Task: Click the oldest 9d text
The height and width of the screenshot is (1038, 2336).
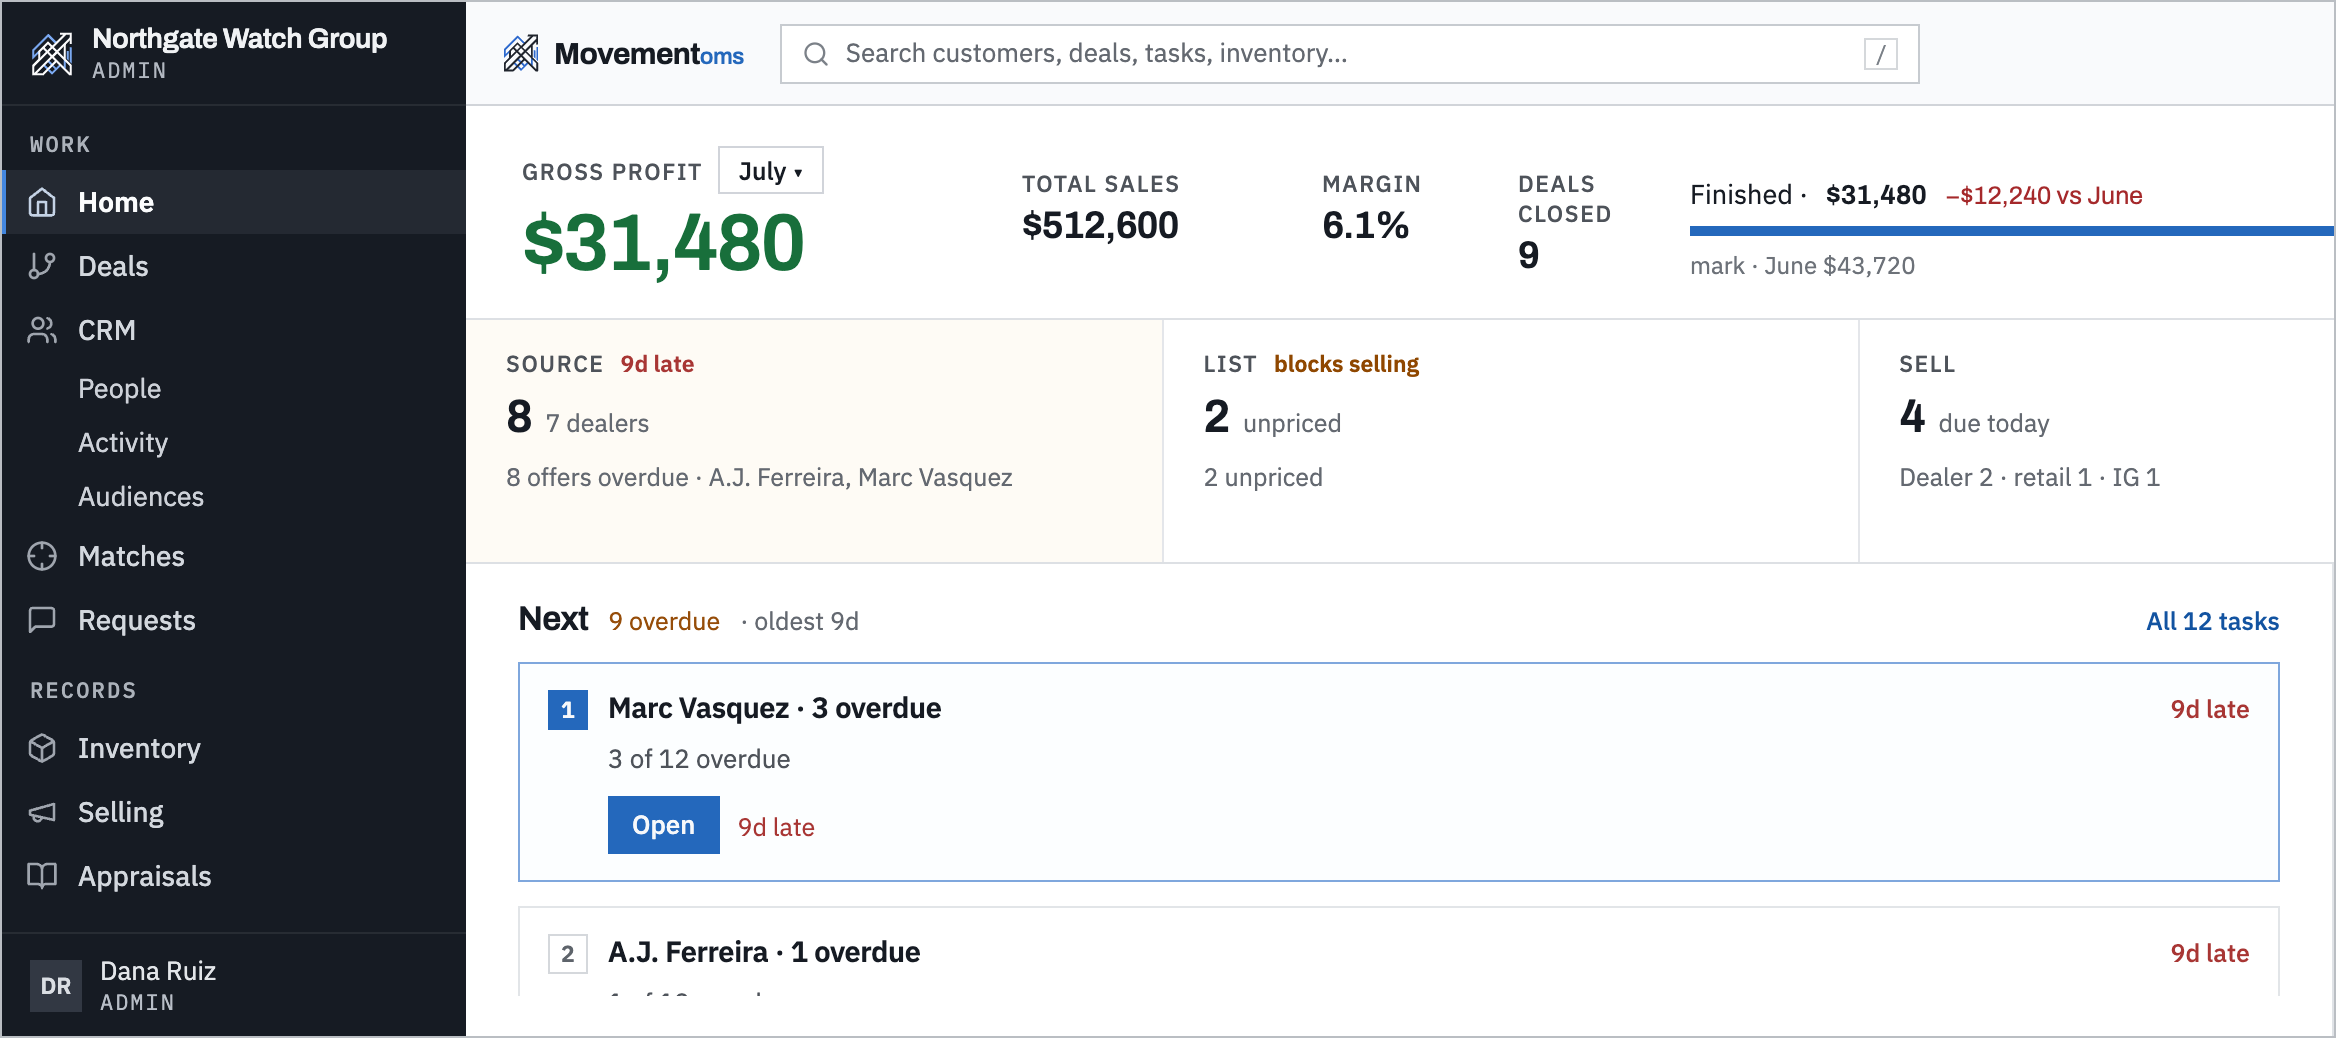Action: point(806,621)
